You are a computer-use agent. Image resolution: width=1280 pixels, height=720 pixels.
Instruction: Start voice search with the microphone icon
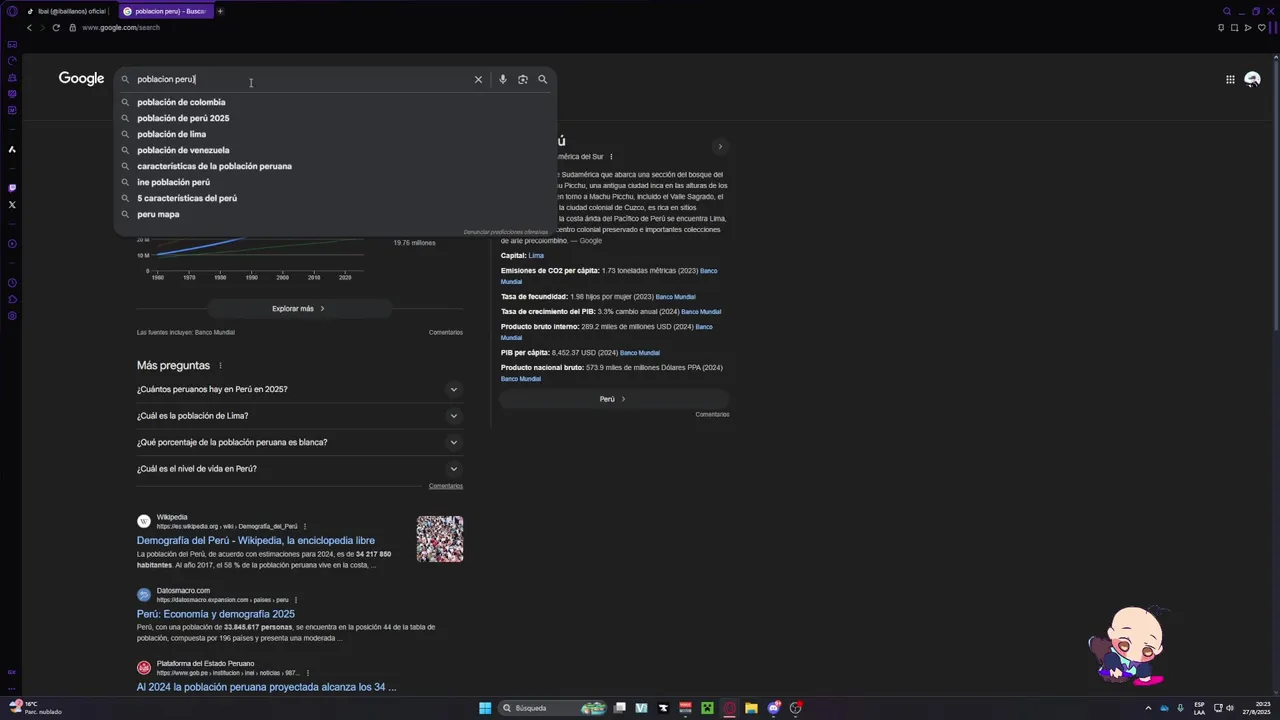pos(503,79)
